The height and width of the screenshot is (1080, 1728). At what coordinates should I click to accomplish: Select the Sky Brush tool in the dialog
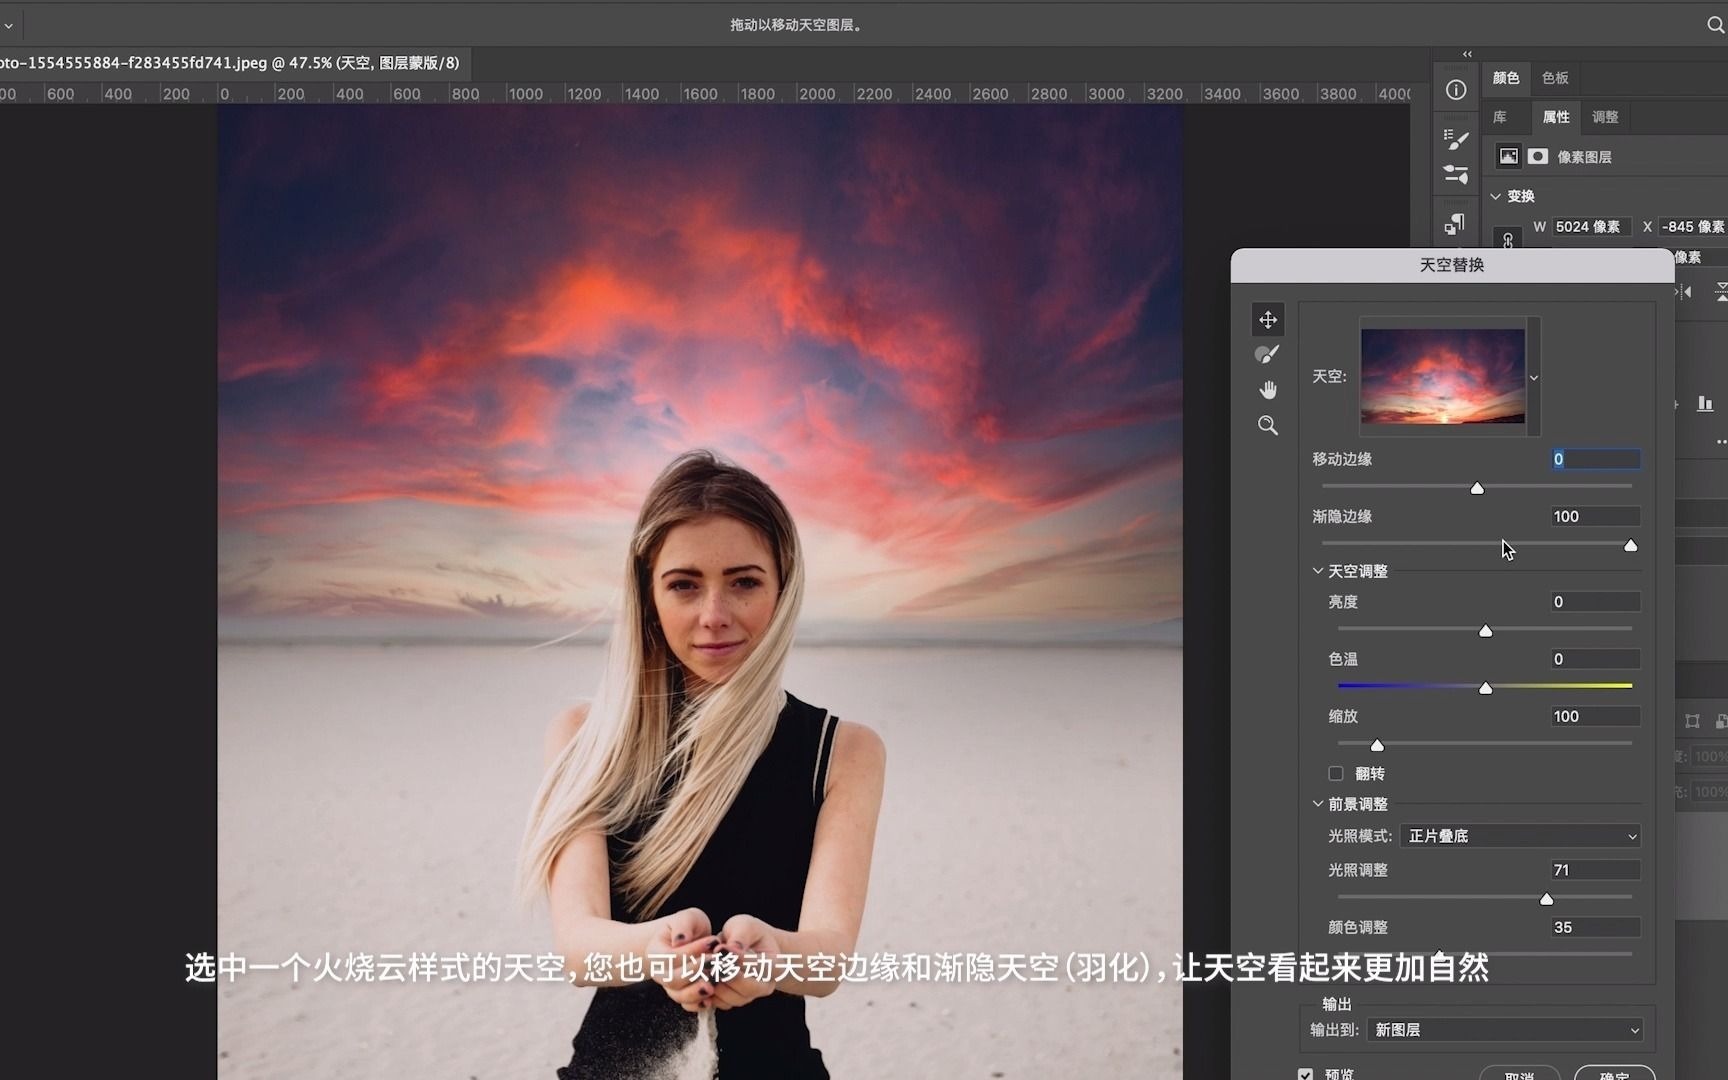click(x=1267, y=354)
